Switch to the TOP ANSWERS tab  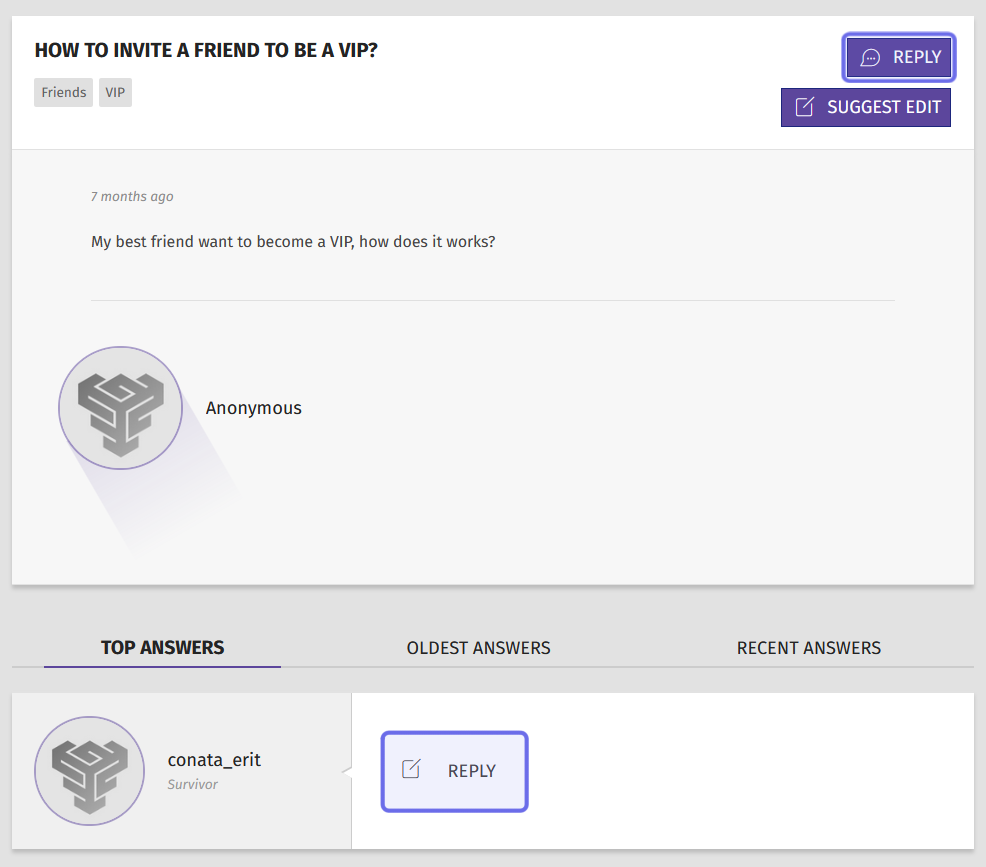tap(162, 648)
